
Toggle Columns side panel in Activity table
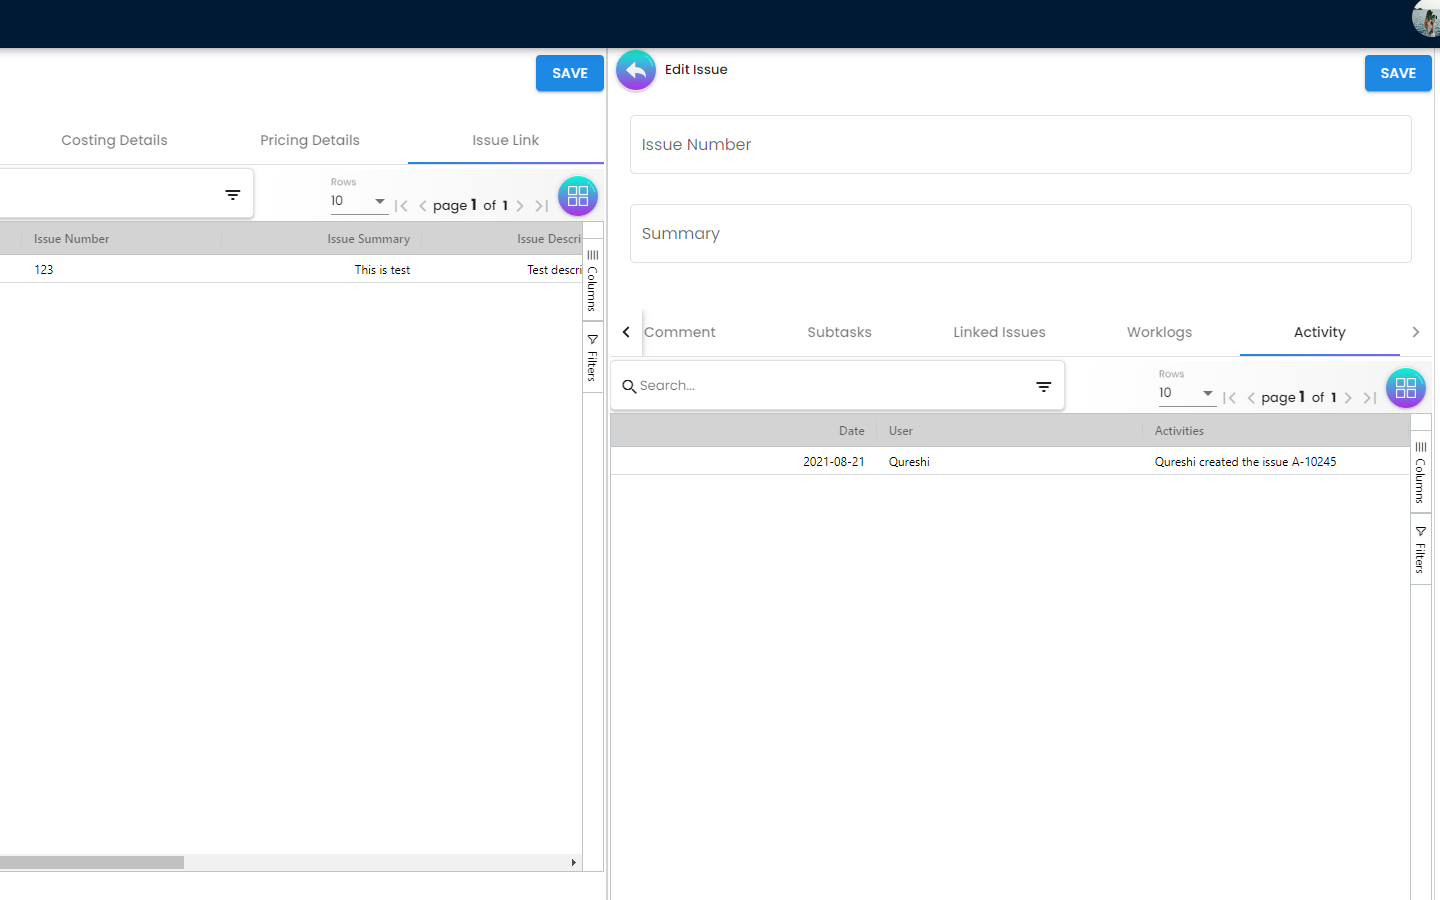coord(1420,472)
